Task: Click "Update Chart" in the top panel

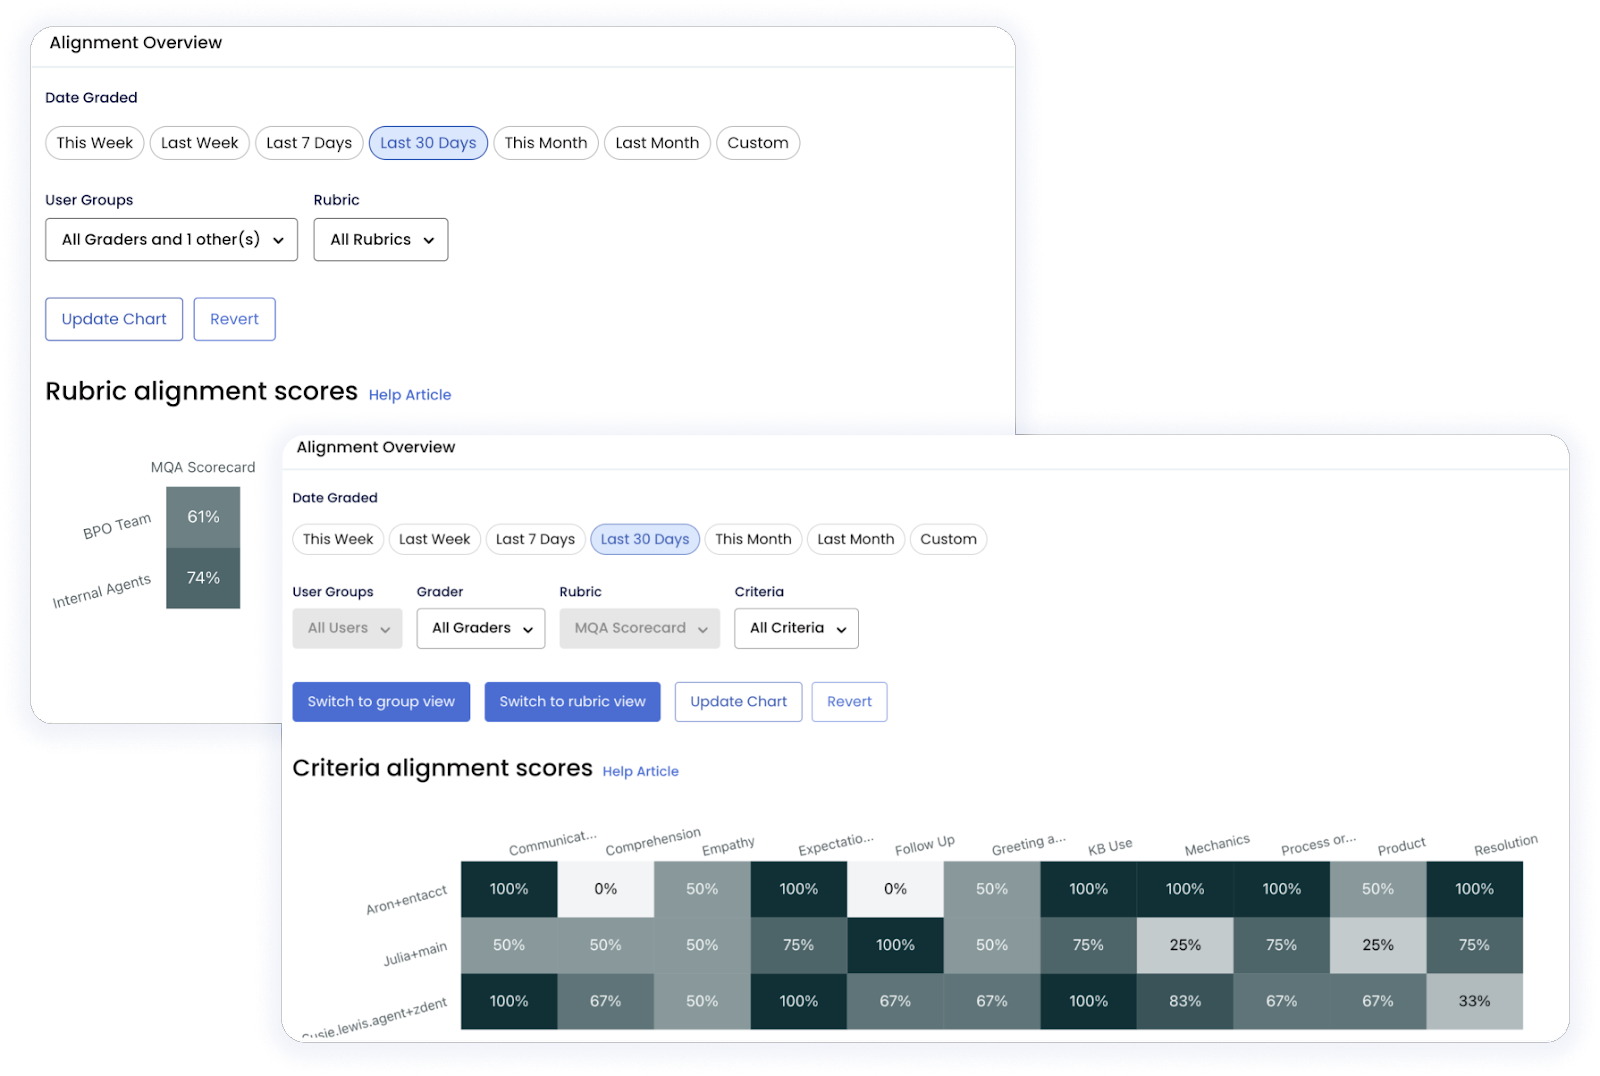Action: (113, 318)
